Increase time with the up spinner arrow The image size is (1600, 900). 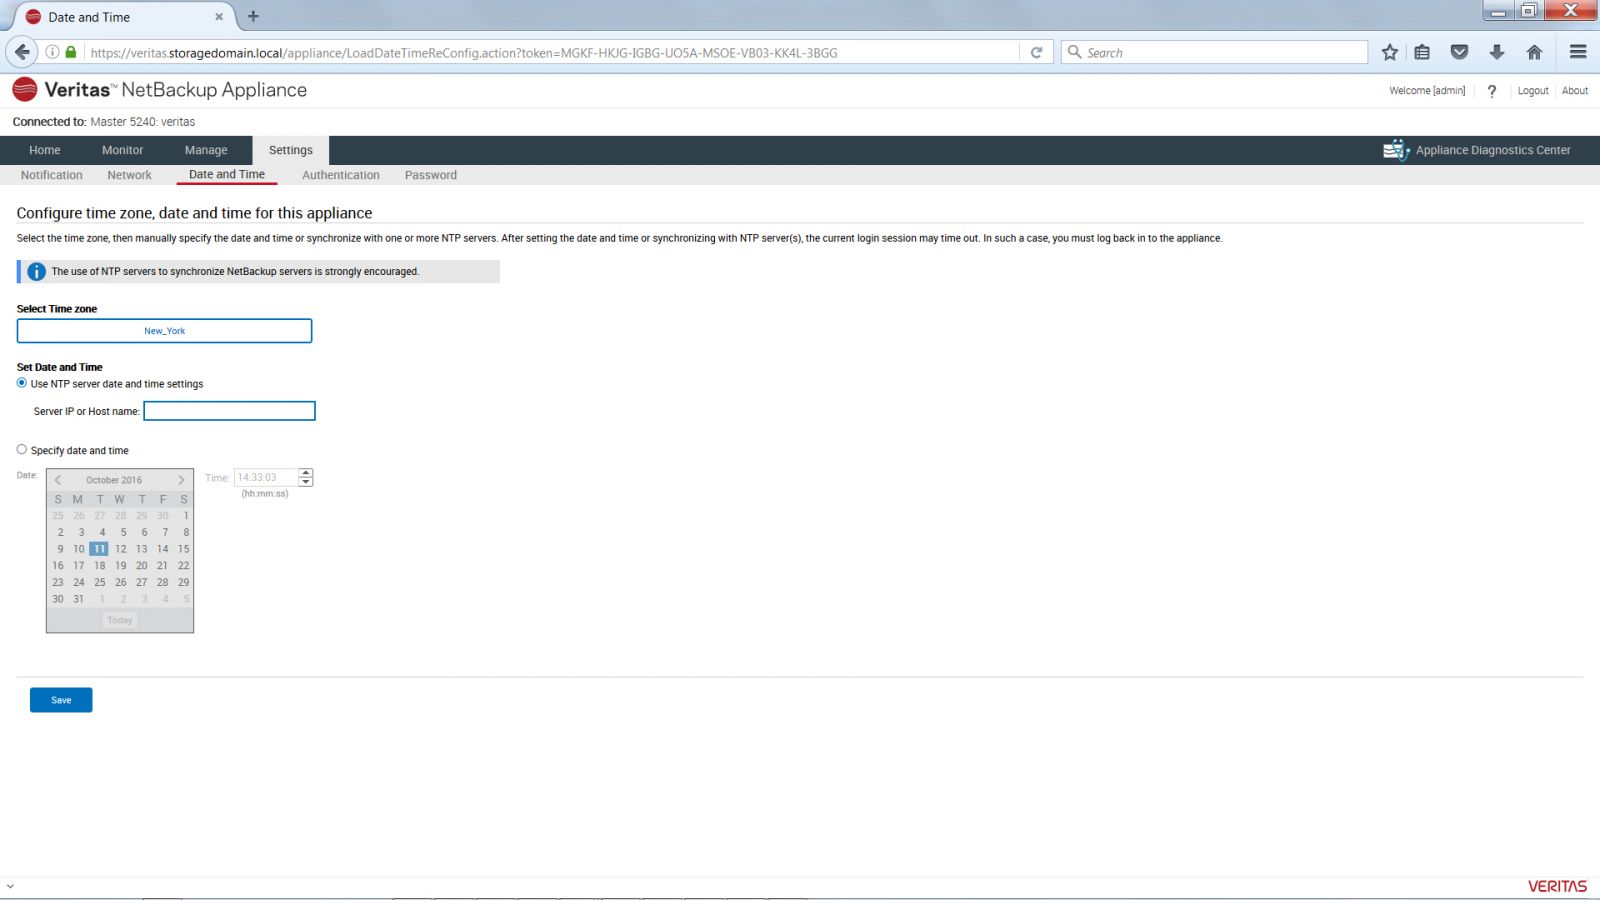coord(306,473)
